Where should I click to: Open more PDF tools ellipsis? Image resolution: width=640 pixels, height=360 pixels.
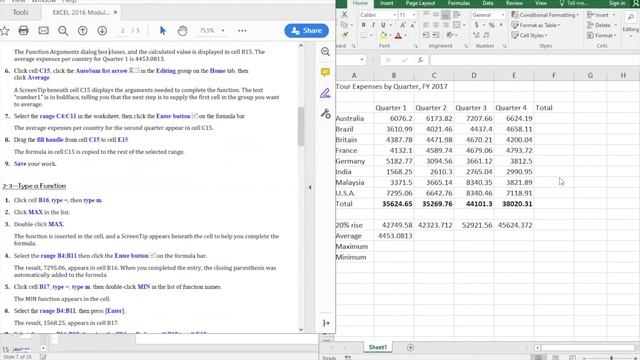[242, 31]
